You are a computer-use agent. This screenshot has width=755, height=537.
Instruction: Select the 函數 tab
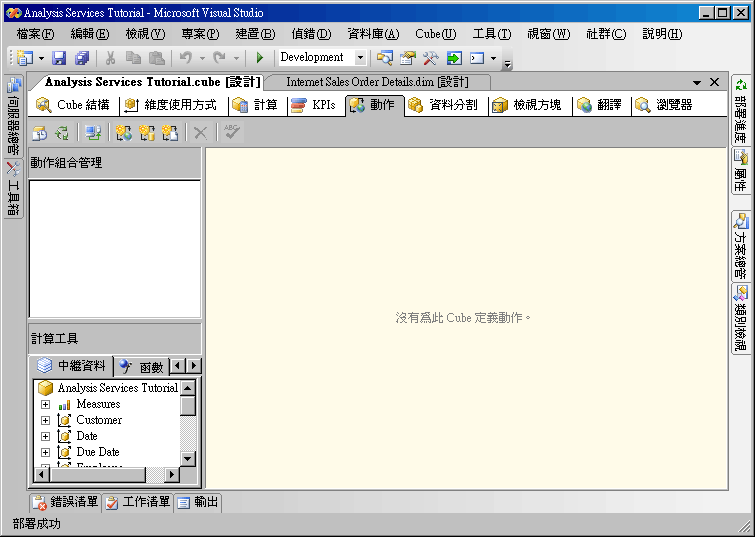point(141,367)
